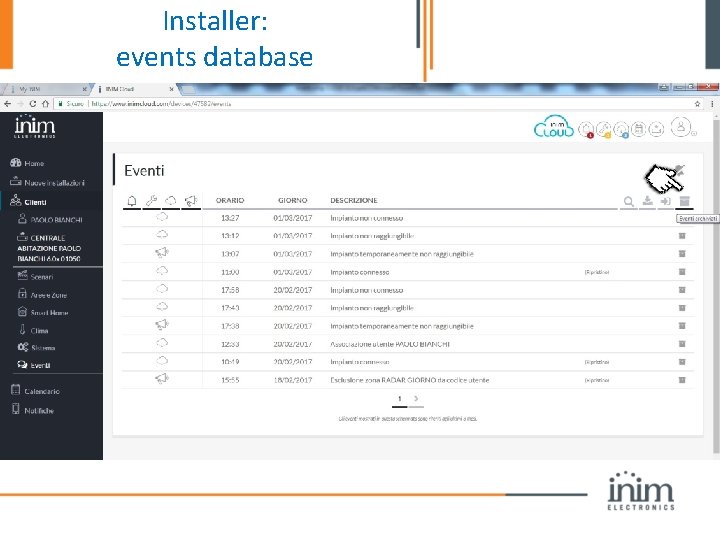Image resolution: width=720 pixels, height=540 pixels.
Task: Open Clima in the sidebar
Action: tap(33, 330)
